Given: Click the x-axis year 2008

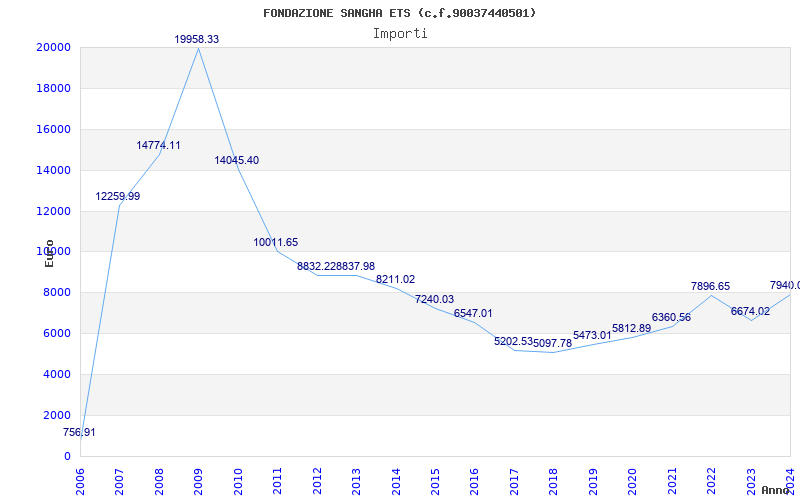Looking at the screenshot, I should [159, 482].
